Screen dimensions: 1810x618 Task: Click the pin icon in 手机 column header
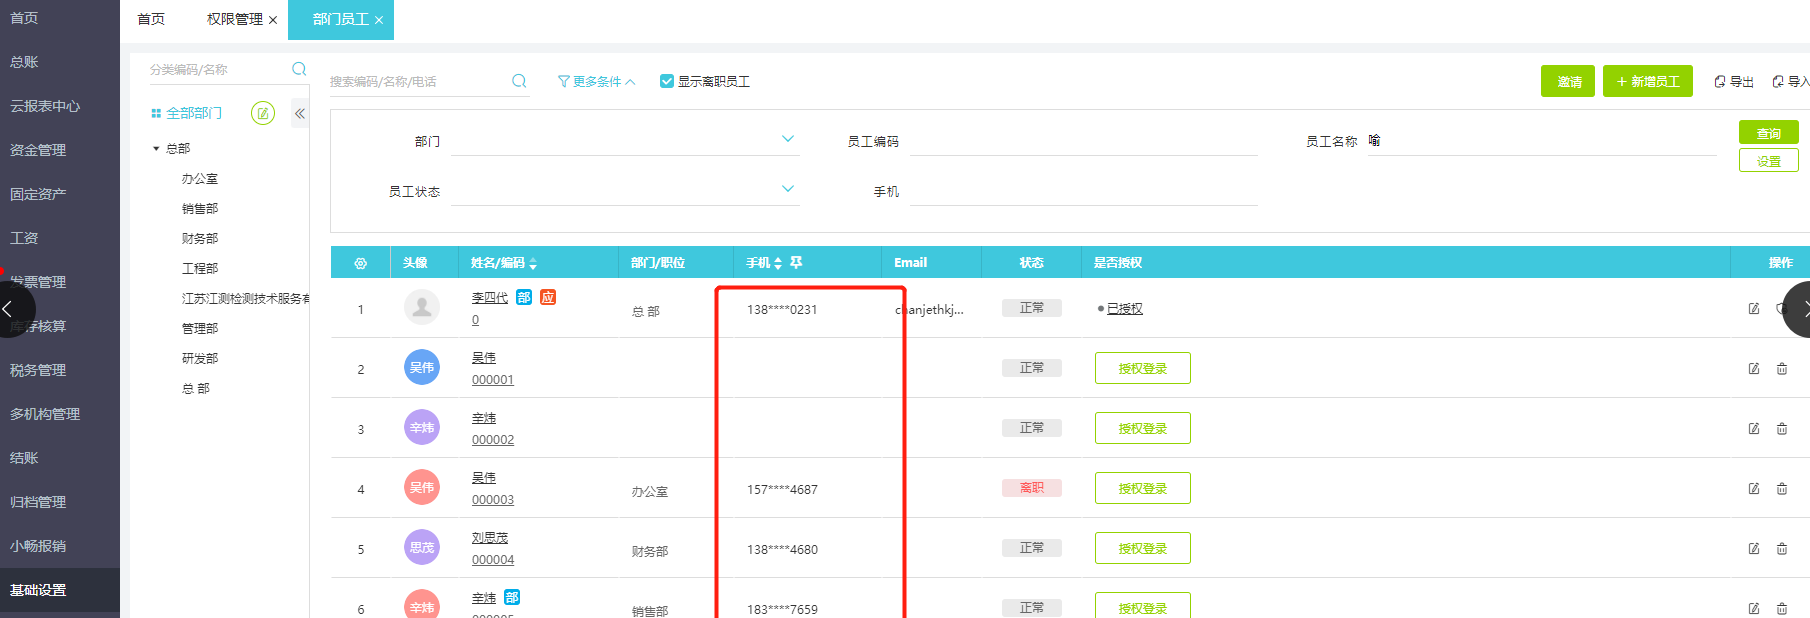[x=796, y=263]
